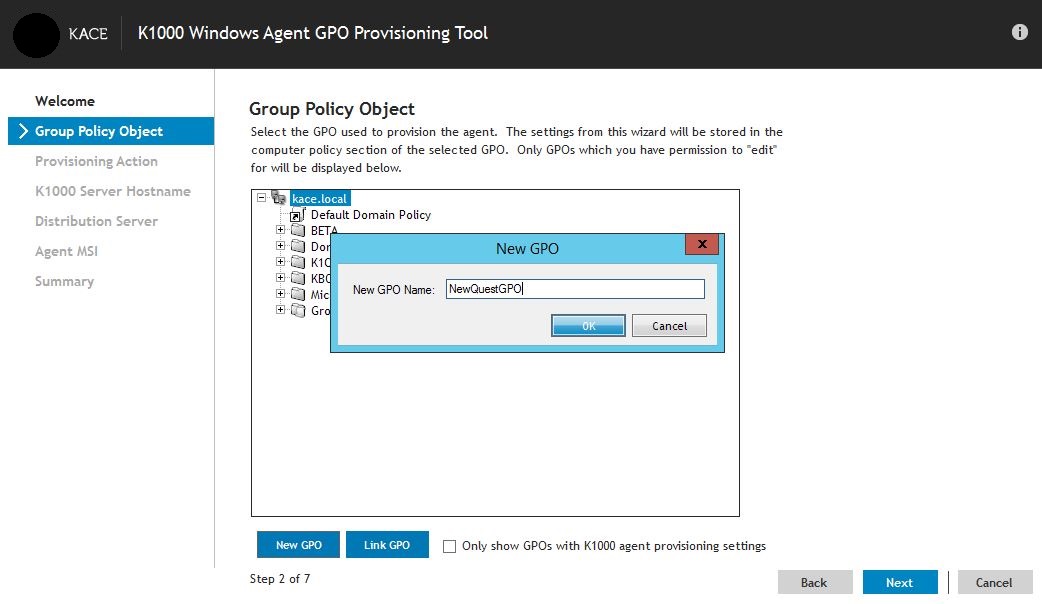Open the info icon in the header

[1019, 31]
